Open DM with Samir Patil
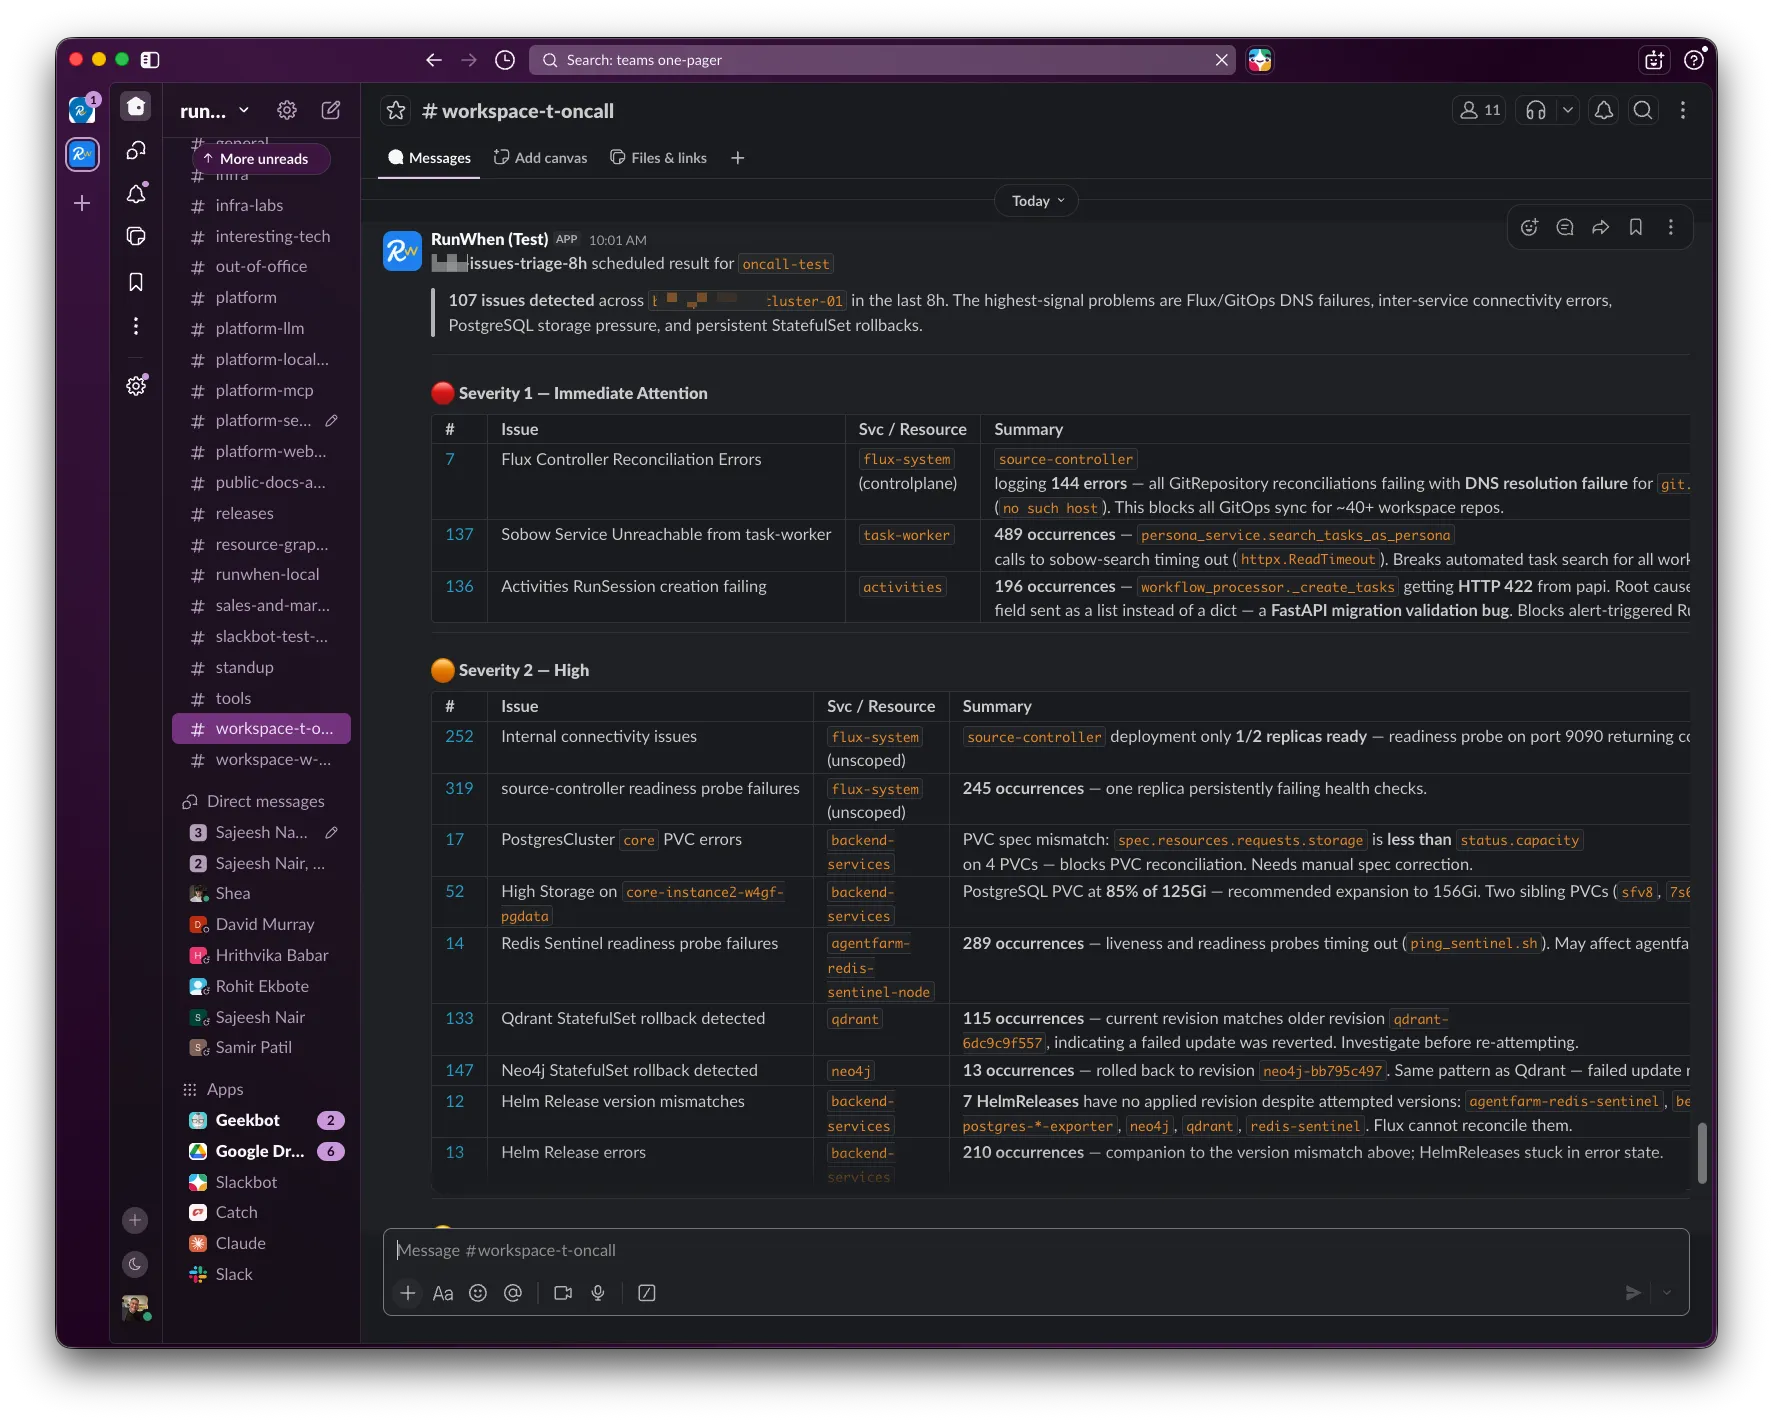The height and width of the screenshot is (1422, 1773). pyautogui.click(x=261, y=1047)
